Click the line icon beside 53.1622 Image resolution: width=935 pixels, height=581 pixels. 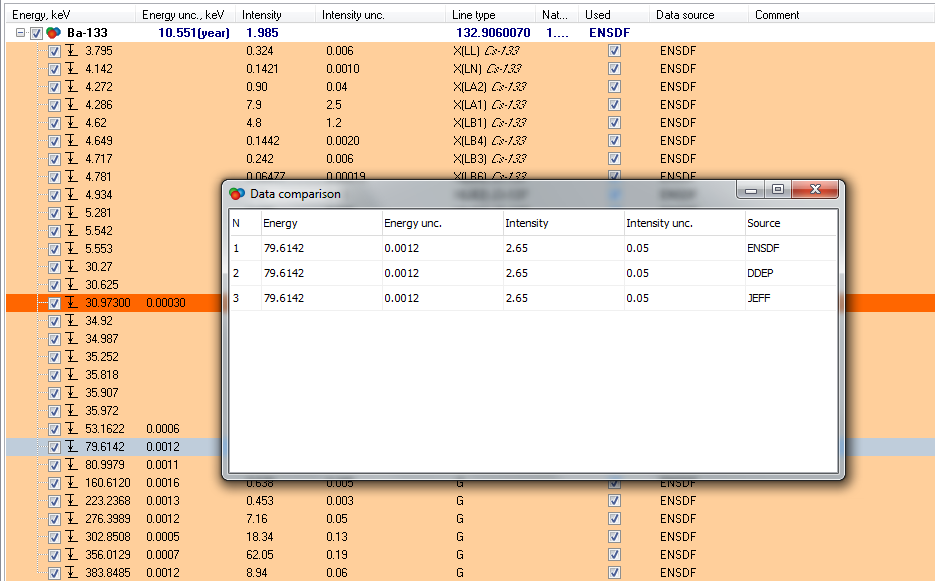[x=72, y=429]
